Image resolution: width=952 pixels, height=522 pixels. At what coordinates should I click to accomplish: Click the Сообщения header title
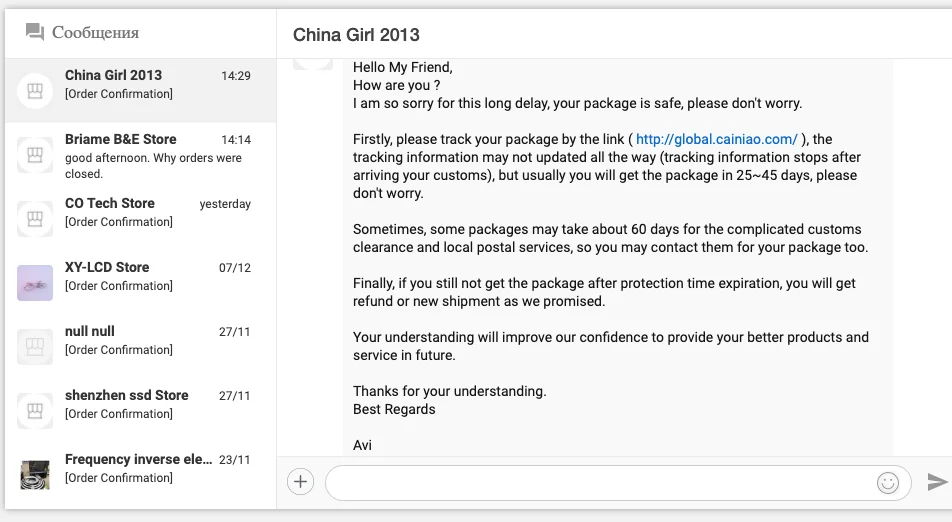(x=95, y=33)
